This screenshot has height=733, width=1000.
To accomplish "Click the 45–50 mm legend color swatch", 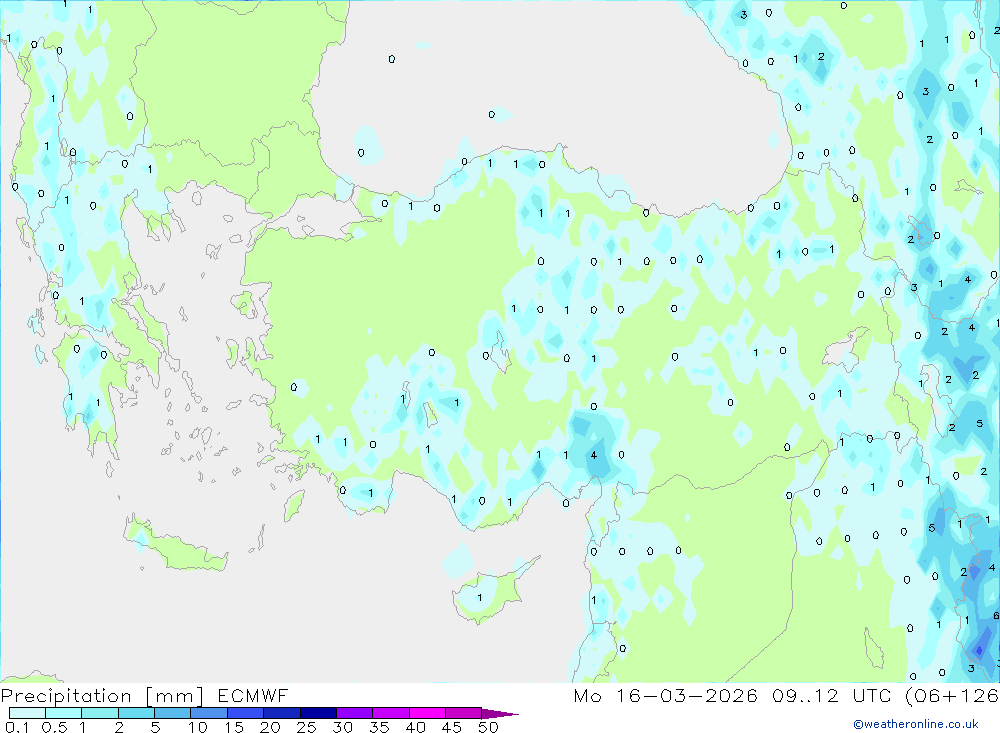I will (x=464, y=713).
